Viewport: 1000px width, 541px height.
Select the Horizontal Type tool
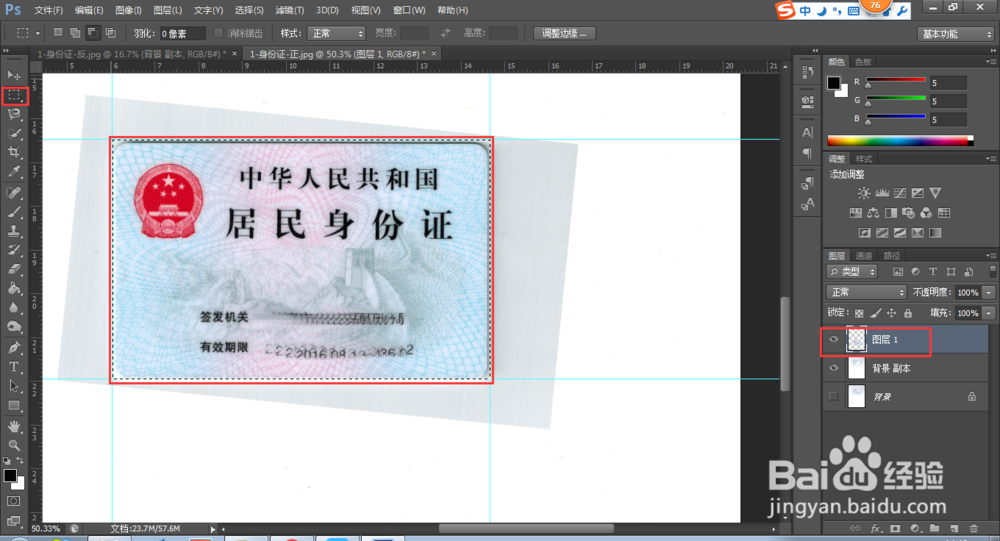[14, 367]
